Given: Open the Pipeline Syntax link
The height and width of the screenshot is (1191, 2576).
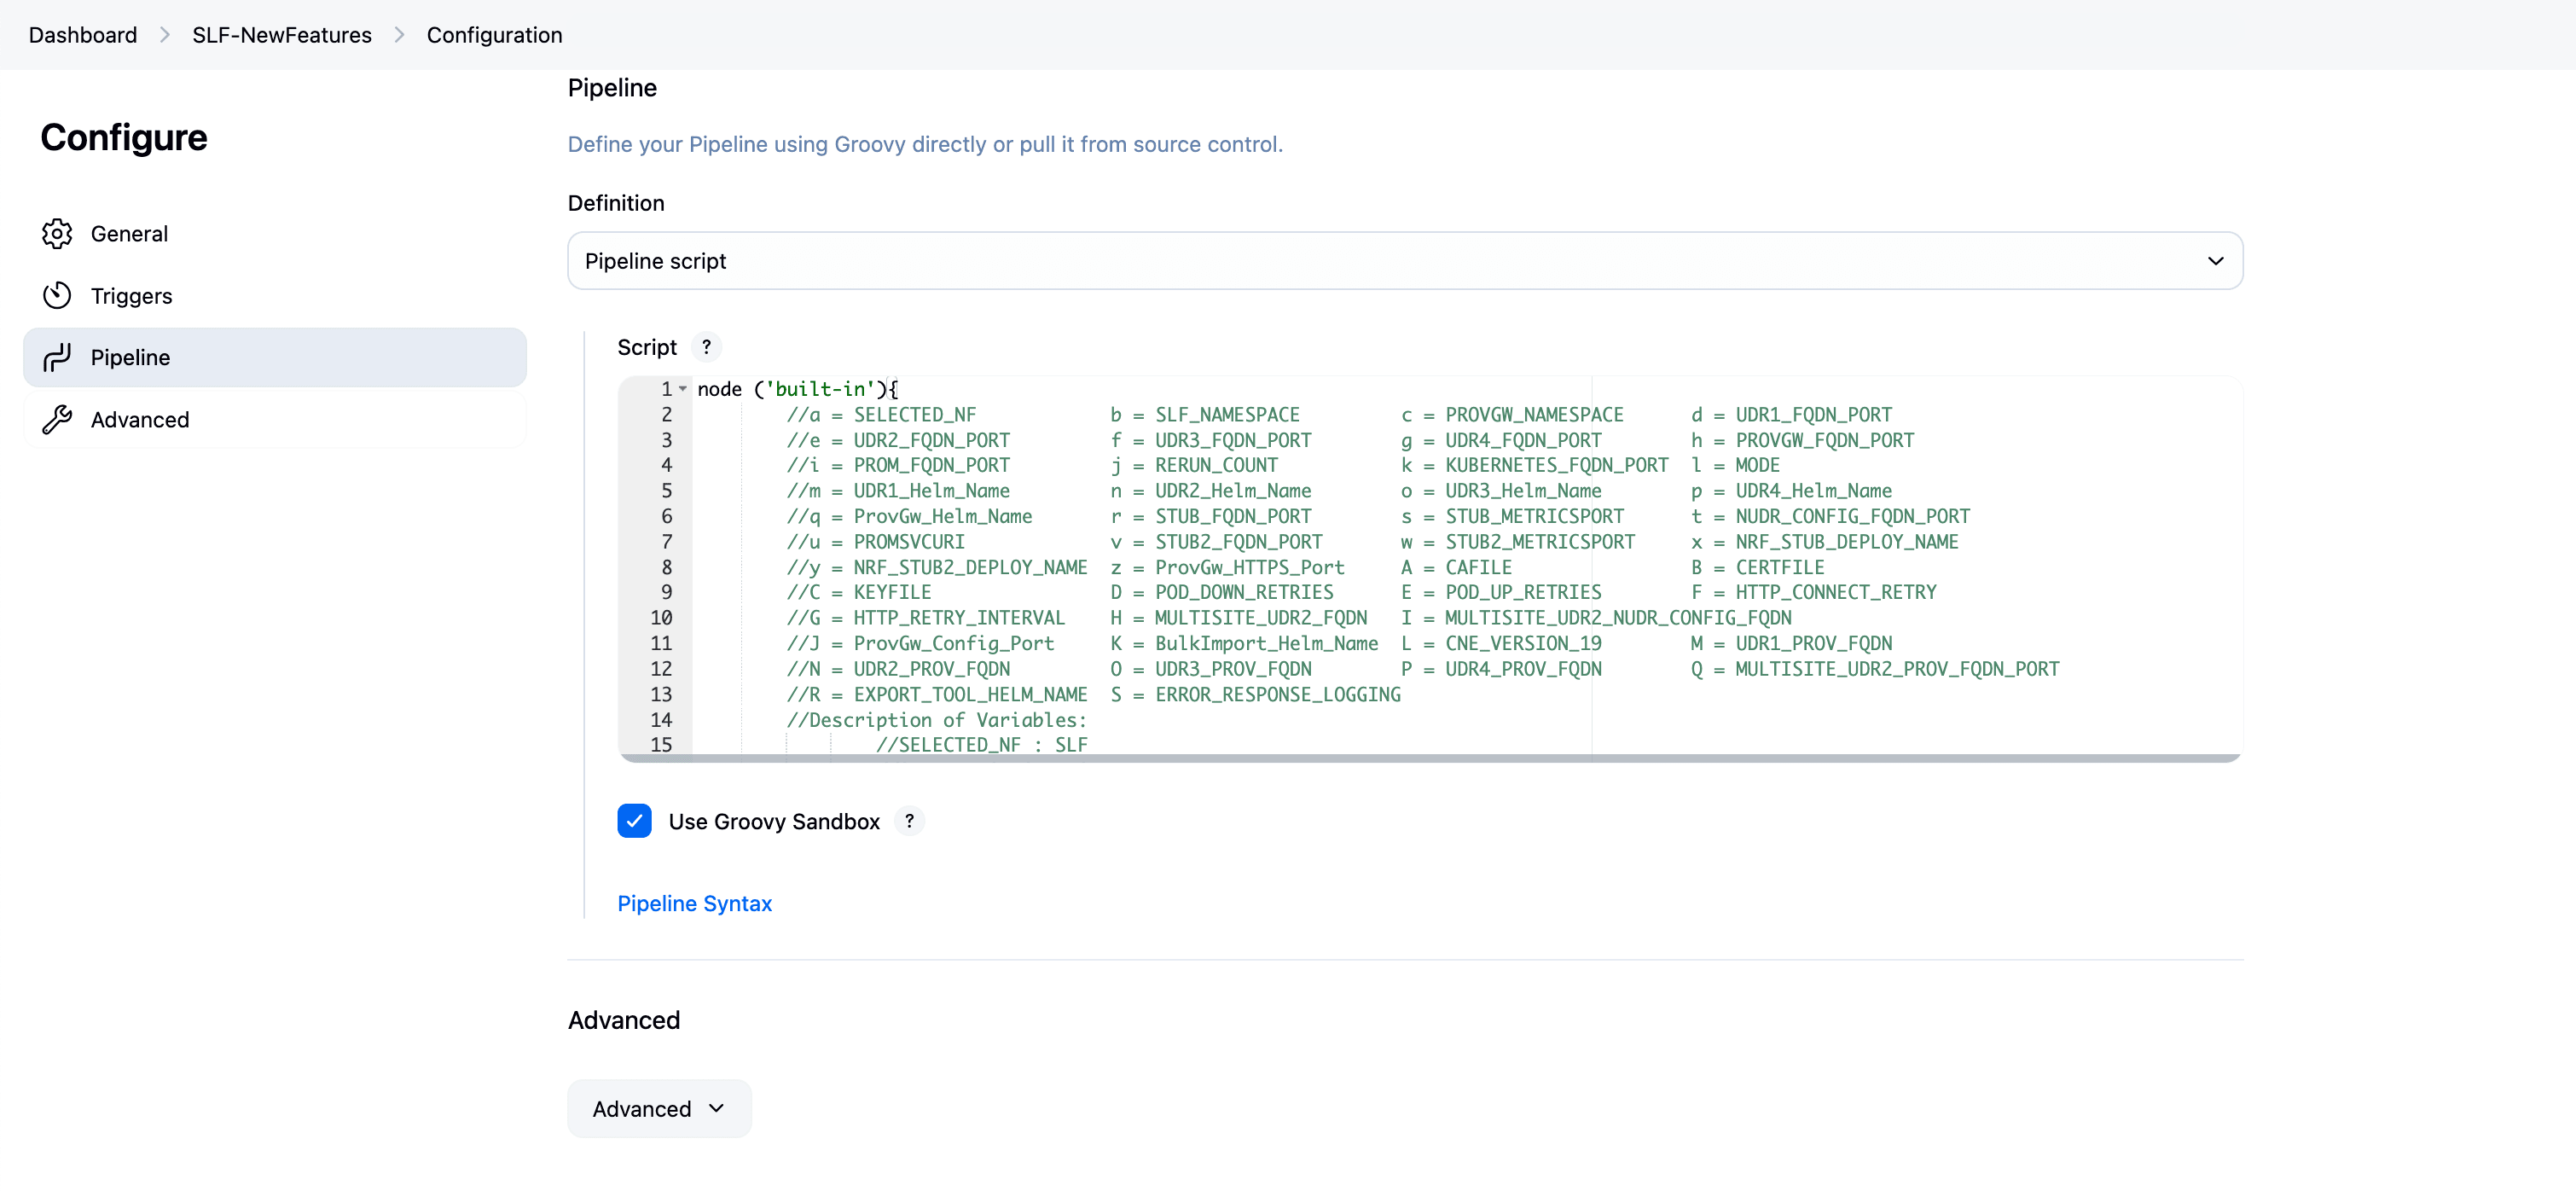Looking at the screenshot, I should (694, 903).
